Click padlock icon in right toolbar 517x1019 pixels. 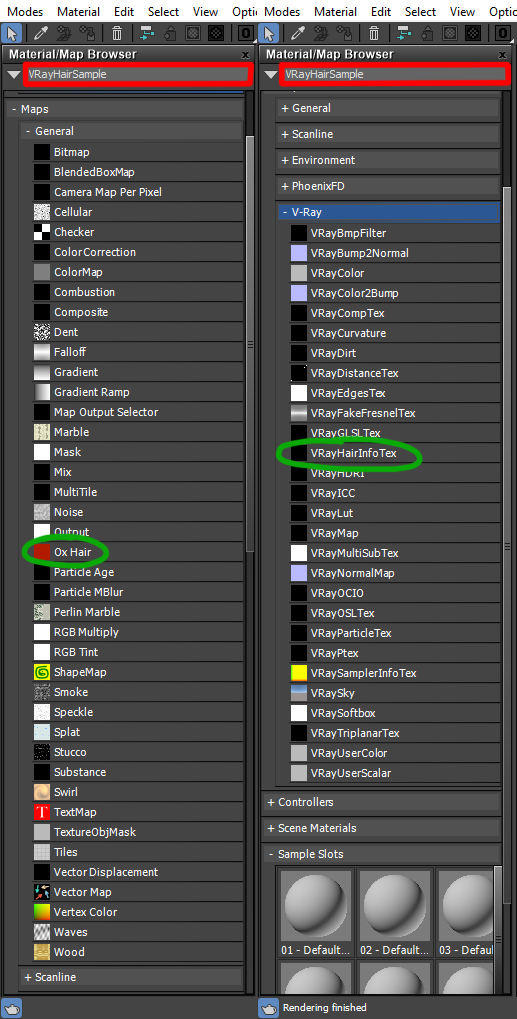coord(428,33)
